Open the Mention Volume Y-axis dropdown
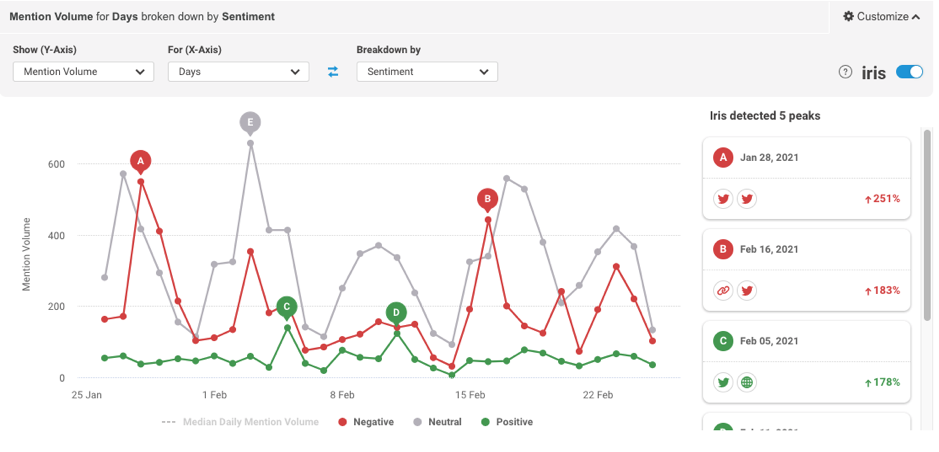Screen dimensions: 939x452 click(x=83, y=72)
